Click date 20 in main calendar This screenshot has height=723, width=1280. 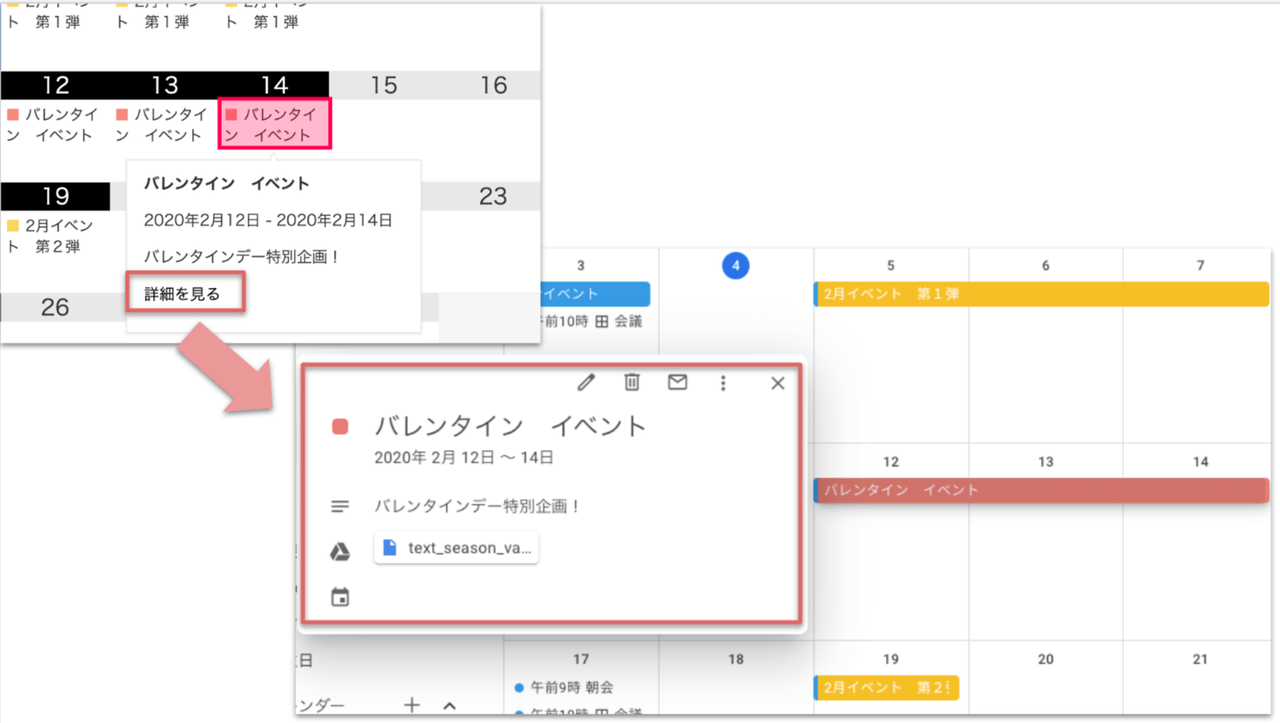pyautogui.click(x=1045, y=659)
